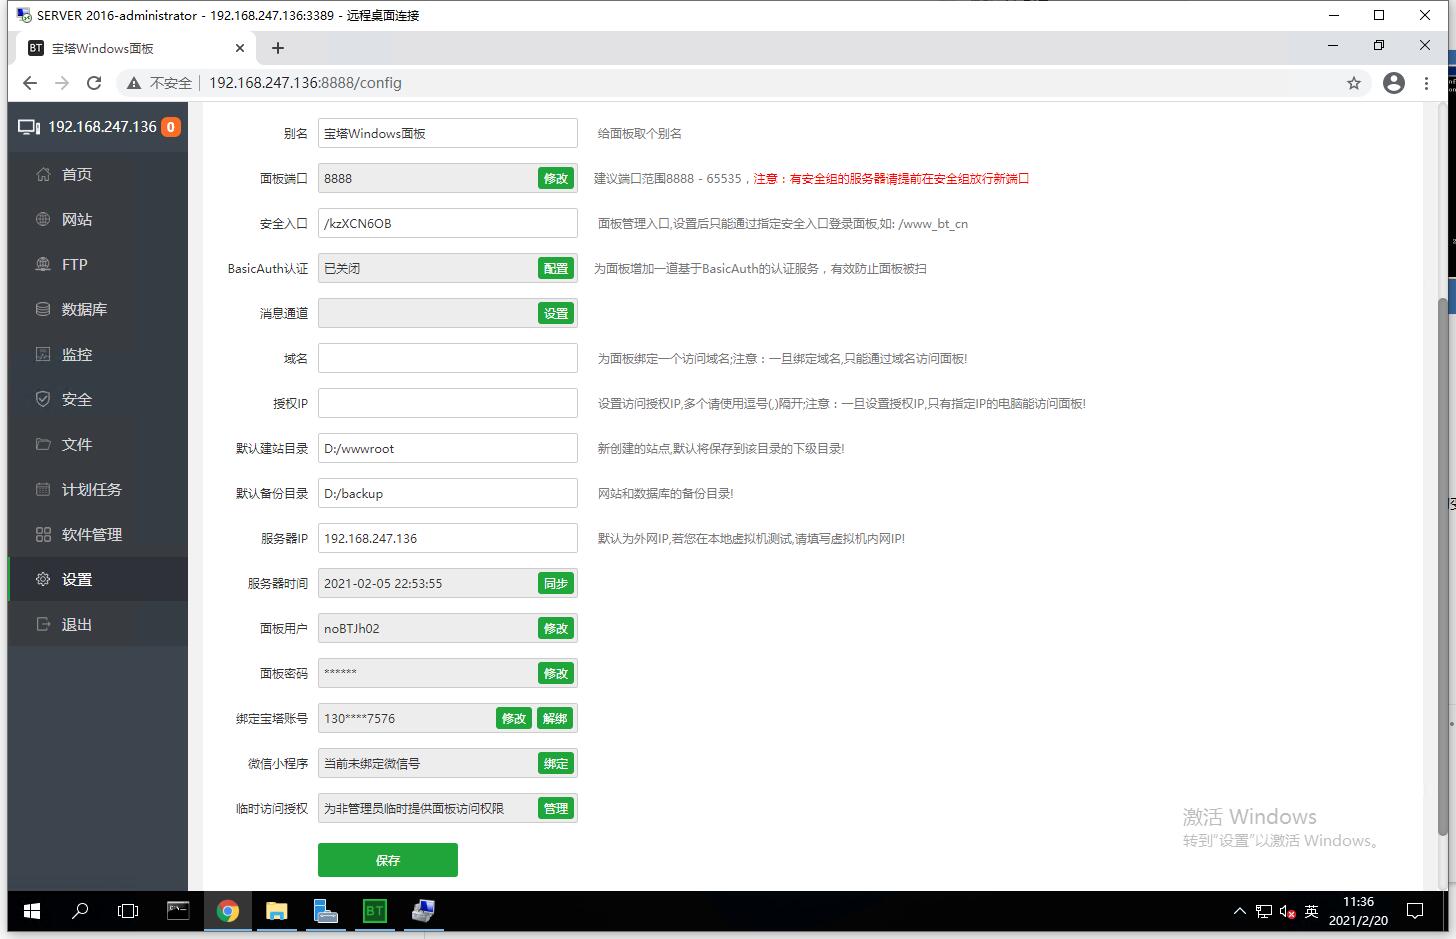Click 设置 button for 消息通道
This screenshot has height=939, width=1456.
point(556,313)
